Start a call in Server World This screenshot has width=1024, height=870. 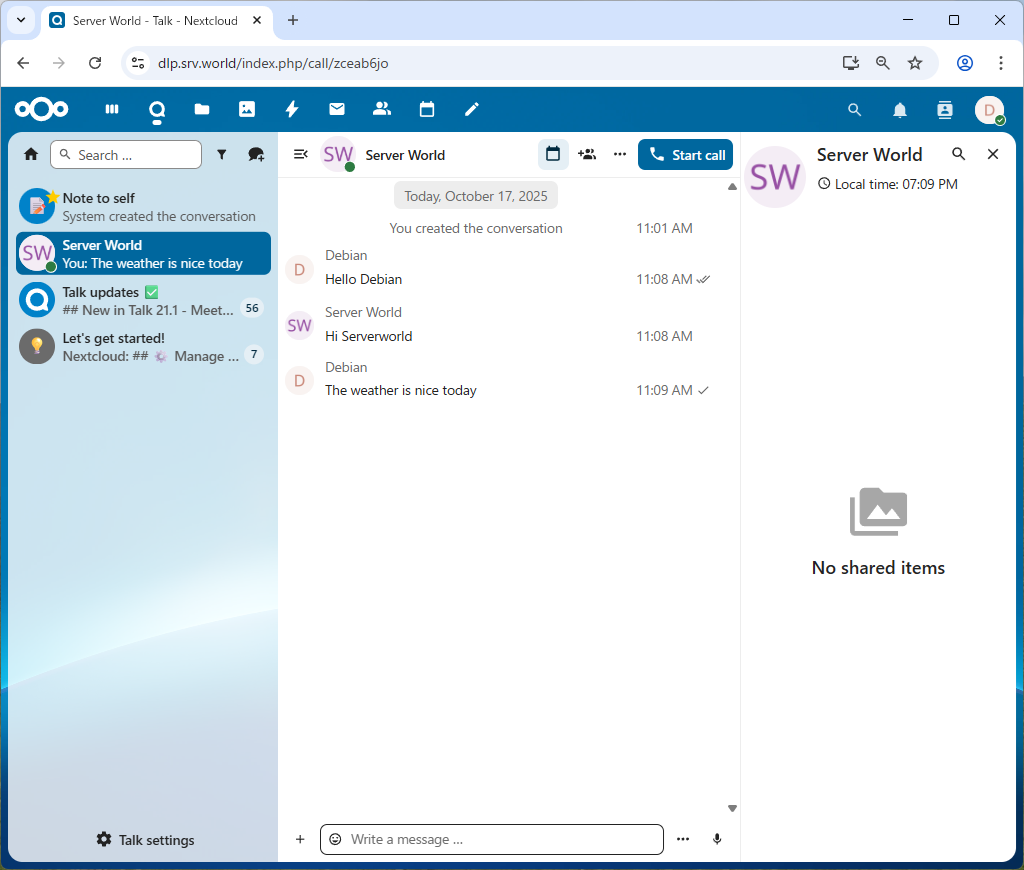pos(685,154)
